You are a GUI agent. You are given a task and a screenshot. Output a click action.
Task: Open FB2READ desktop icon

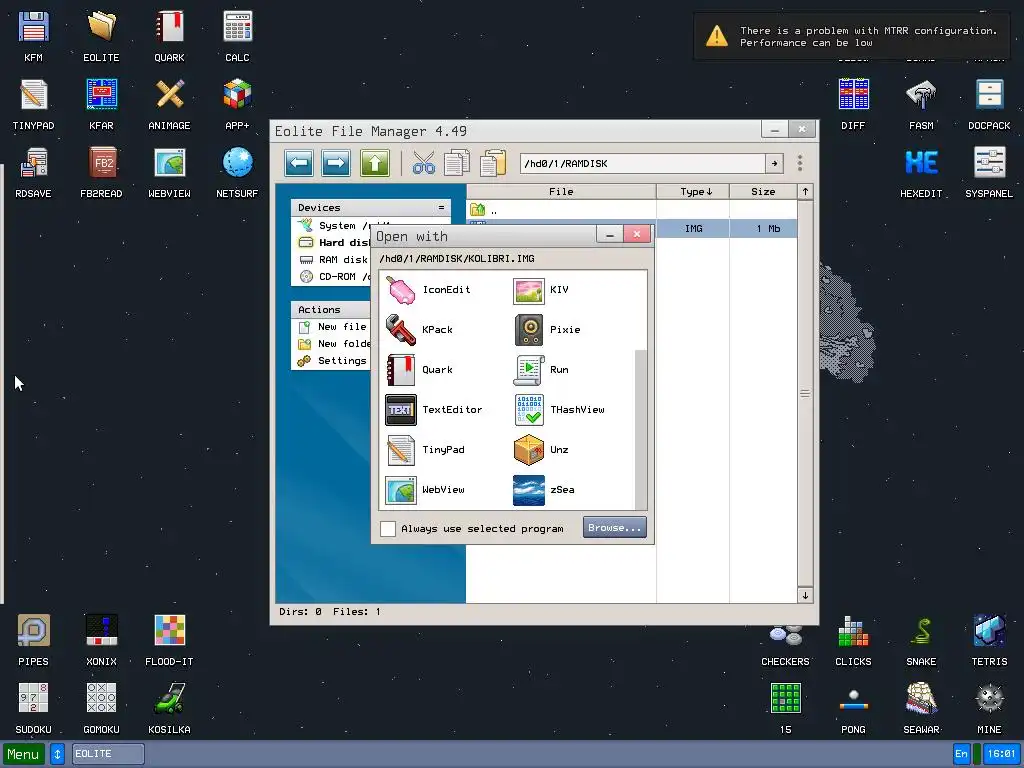coord(101,172)
